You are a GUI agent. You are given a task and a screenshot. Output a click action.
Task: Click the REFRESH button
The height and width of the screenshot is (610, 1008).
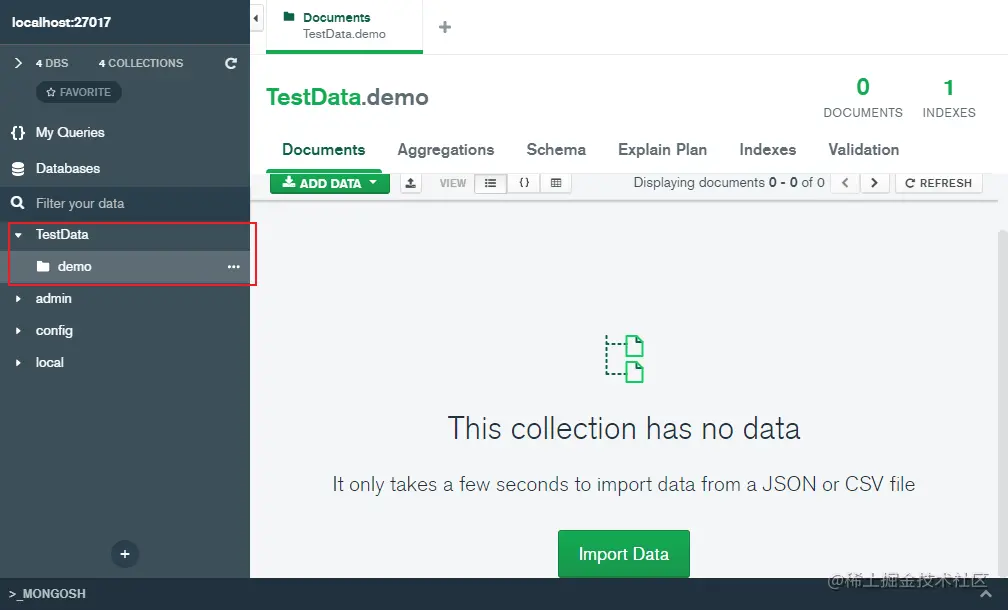tap(939, 183)
